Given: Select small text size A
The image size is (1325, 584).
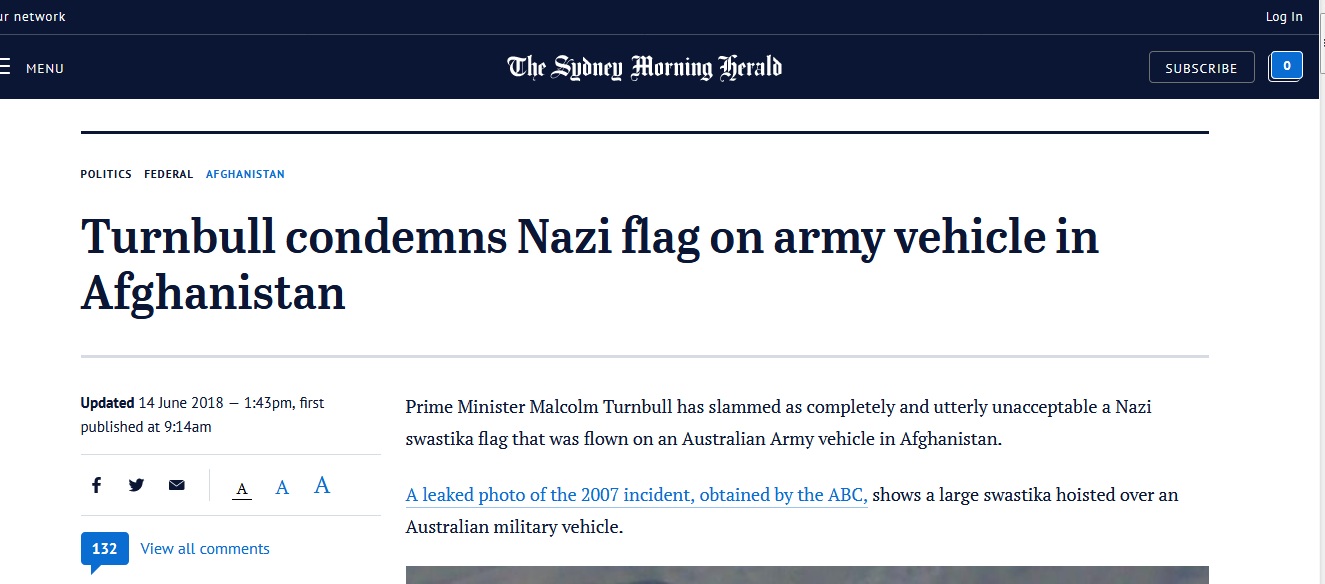Looking at the screenshot, I should (x=242, y=489).
